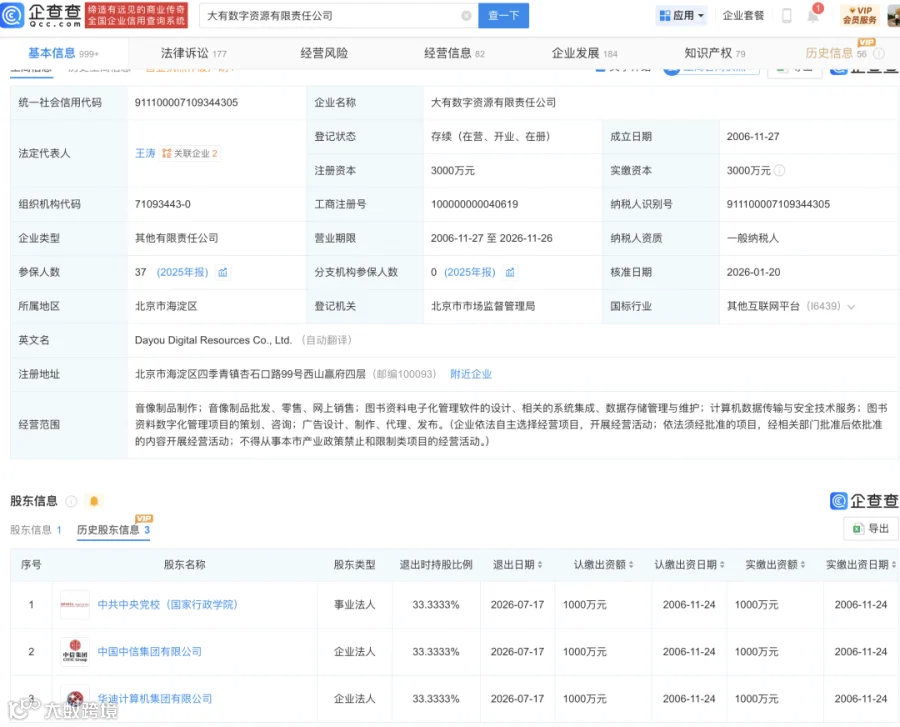This screenshot has height=727, width=900.
Task: Open 附近企业 link
Action: pos(471,374)
